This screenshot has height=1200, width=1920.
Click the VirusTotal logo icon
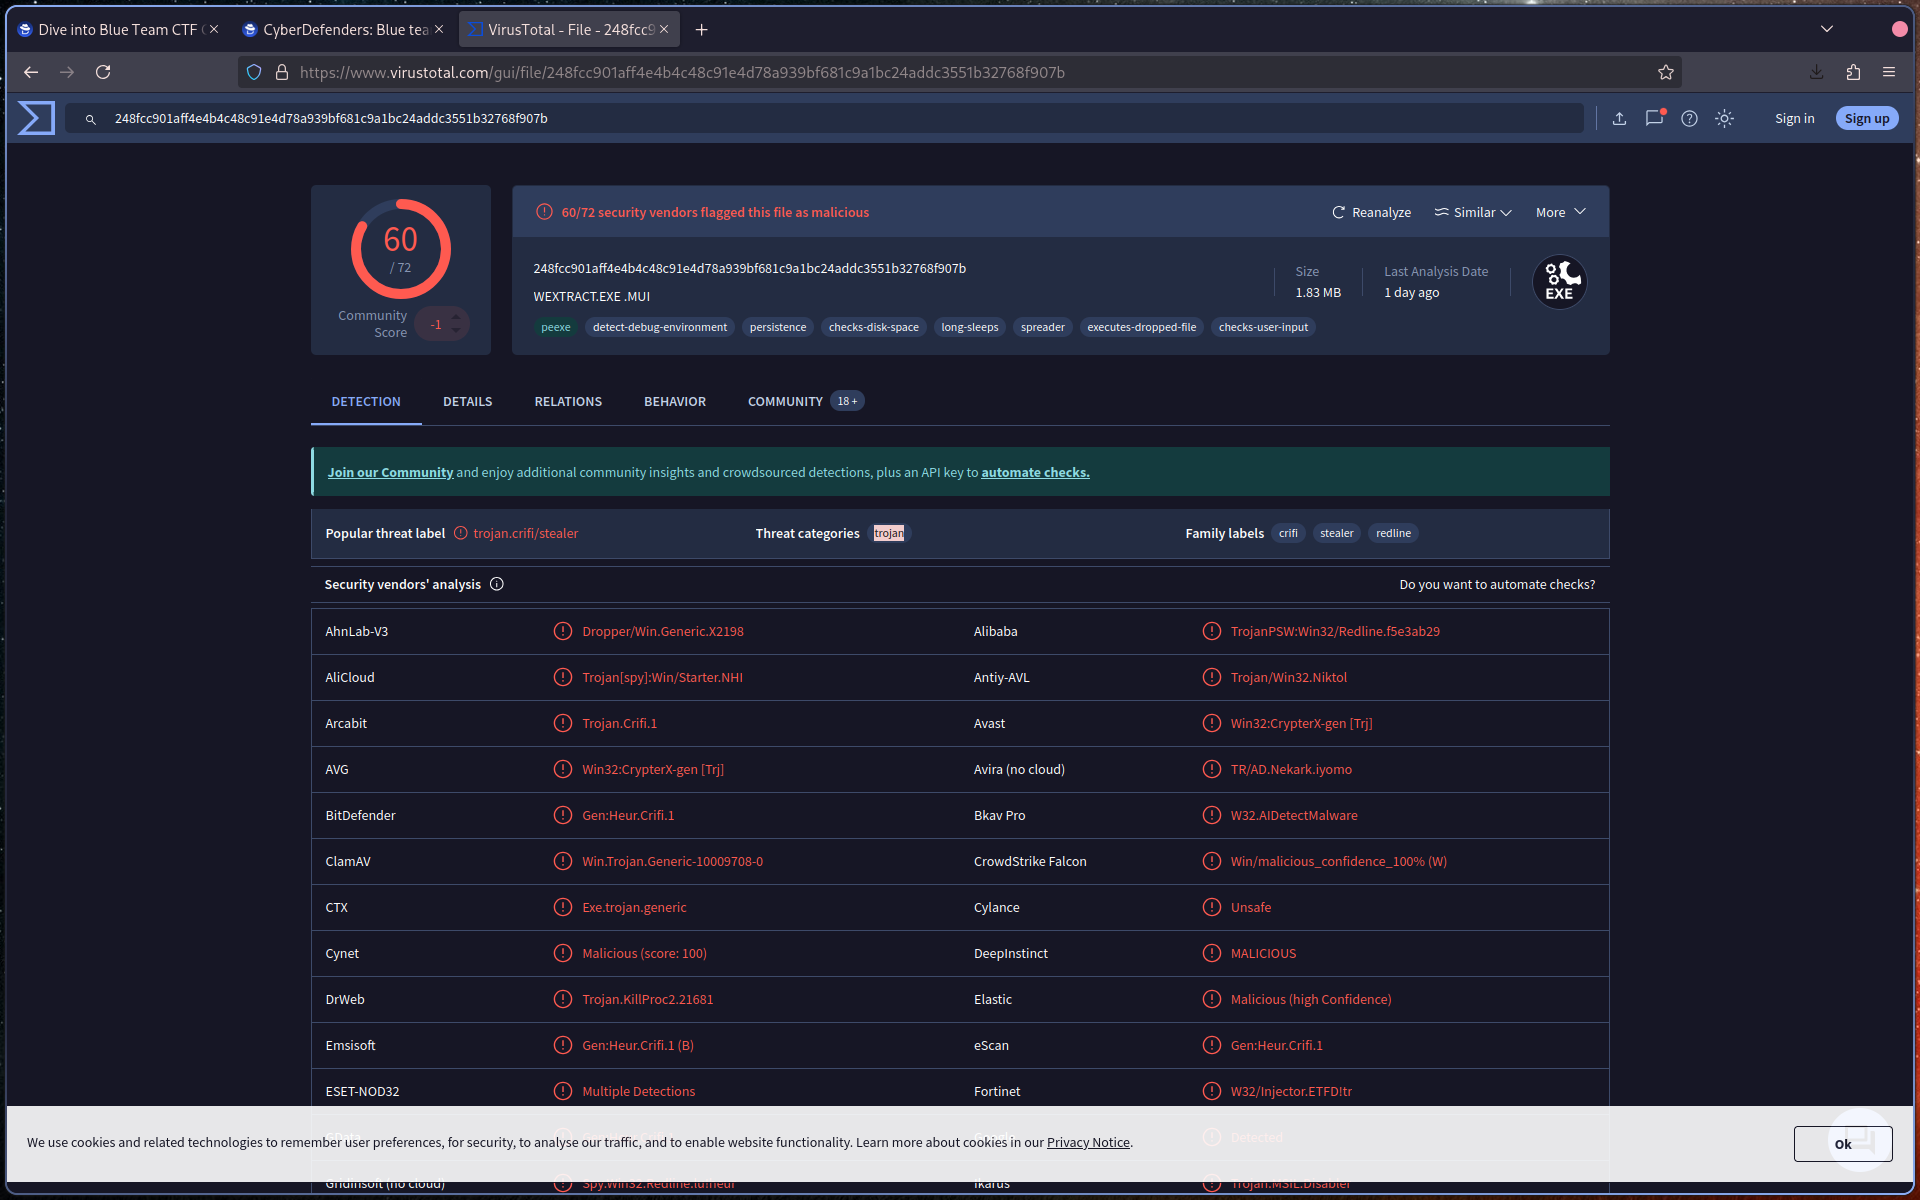click(x=36, y=118)
